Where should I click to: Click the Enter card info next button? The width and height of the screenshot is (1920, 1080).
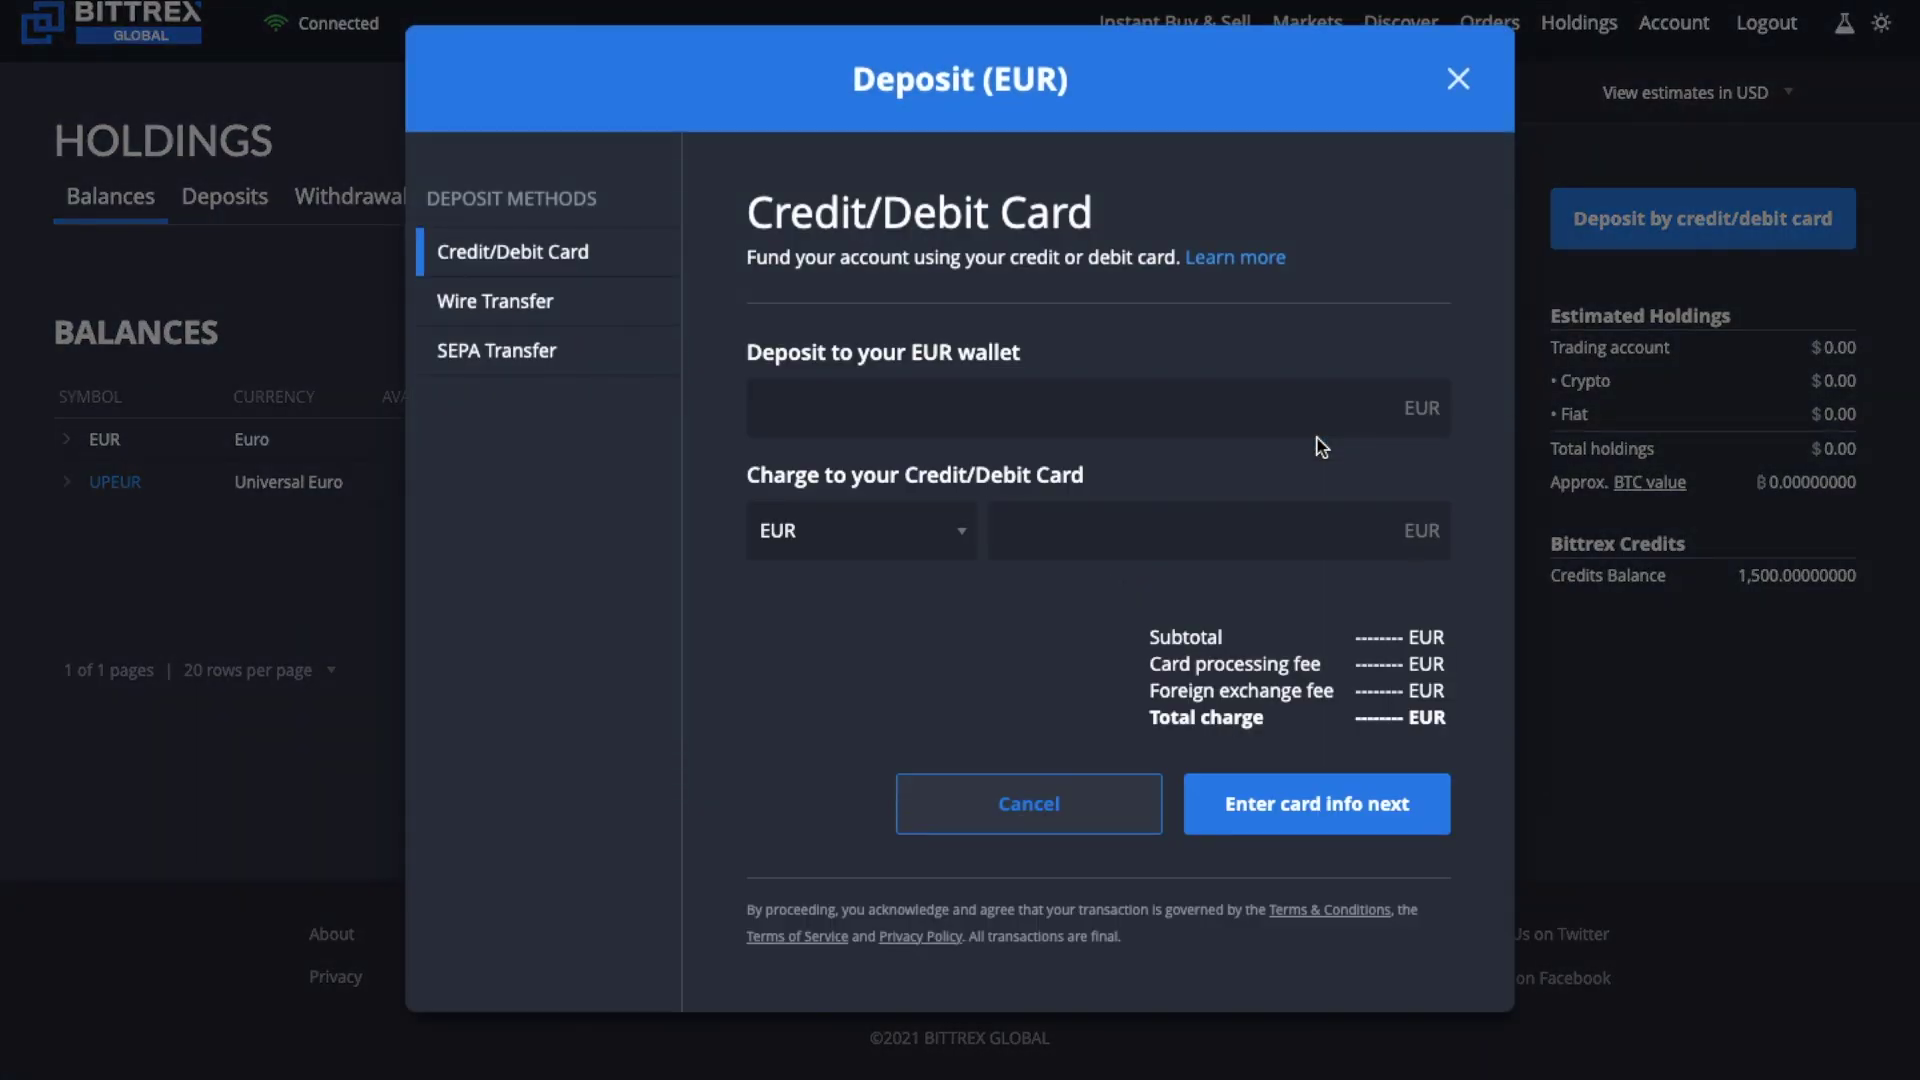pyautogui.click(x=1317, y=803)
